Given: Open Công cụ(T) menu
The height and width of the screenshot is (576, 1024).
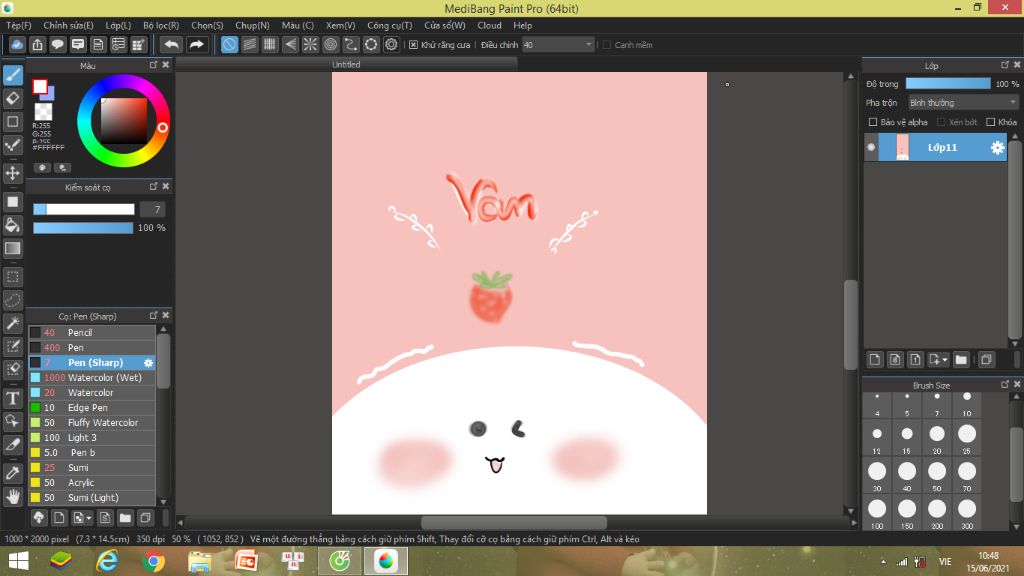Looking at the screenshot, I should coord(389,25).
